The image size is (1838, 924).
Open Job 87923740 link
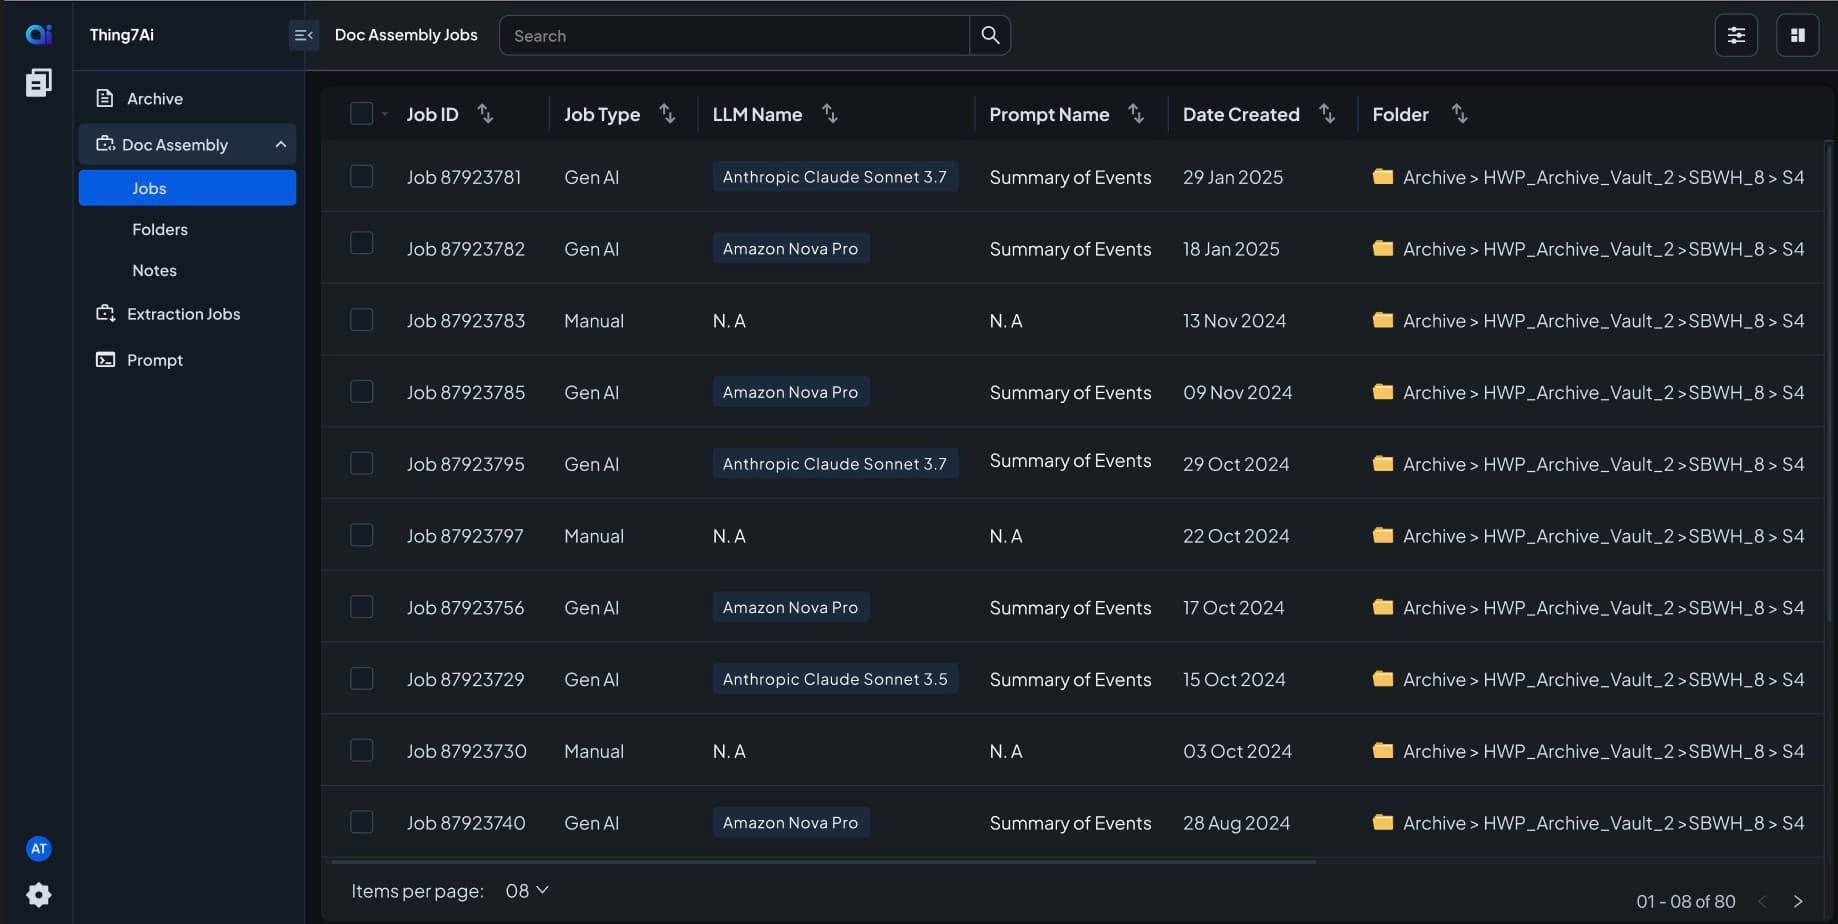466,823
